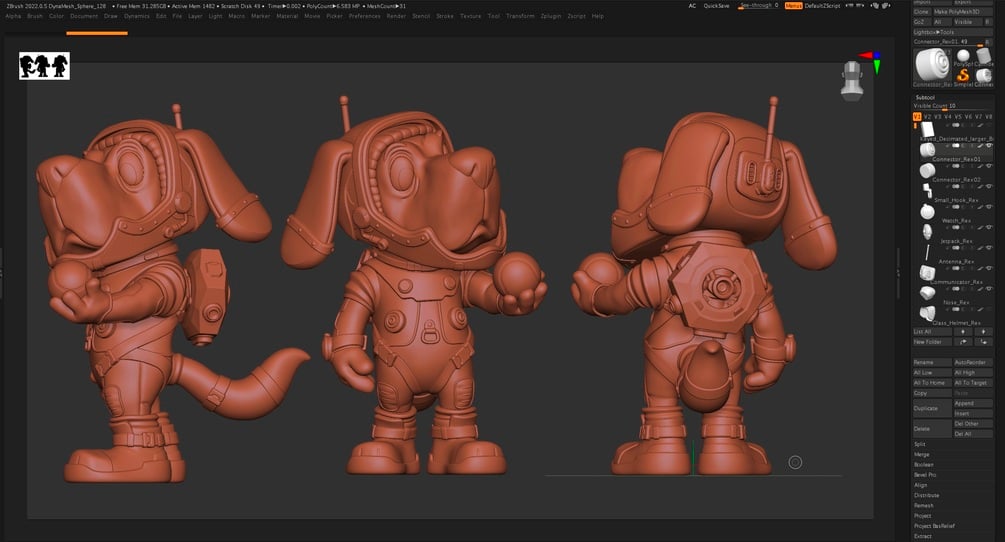
Task: Select the Connector_Rex01 subtool thumbnail
Action: click(927, 151)
